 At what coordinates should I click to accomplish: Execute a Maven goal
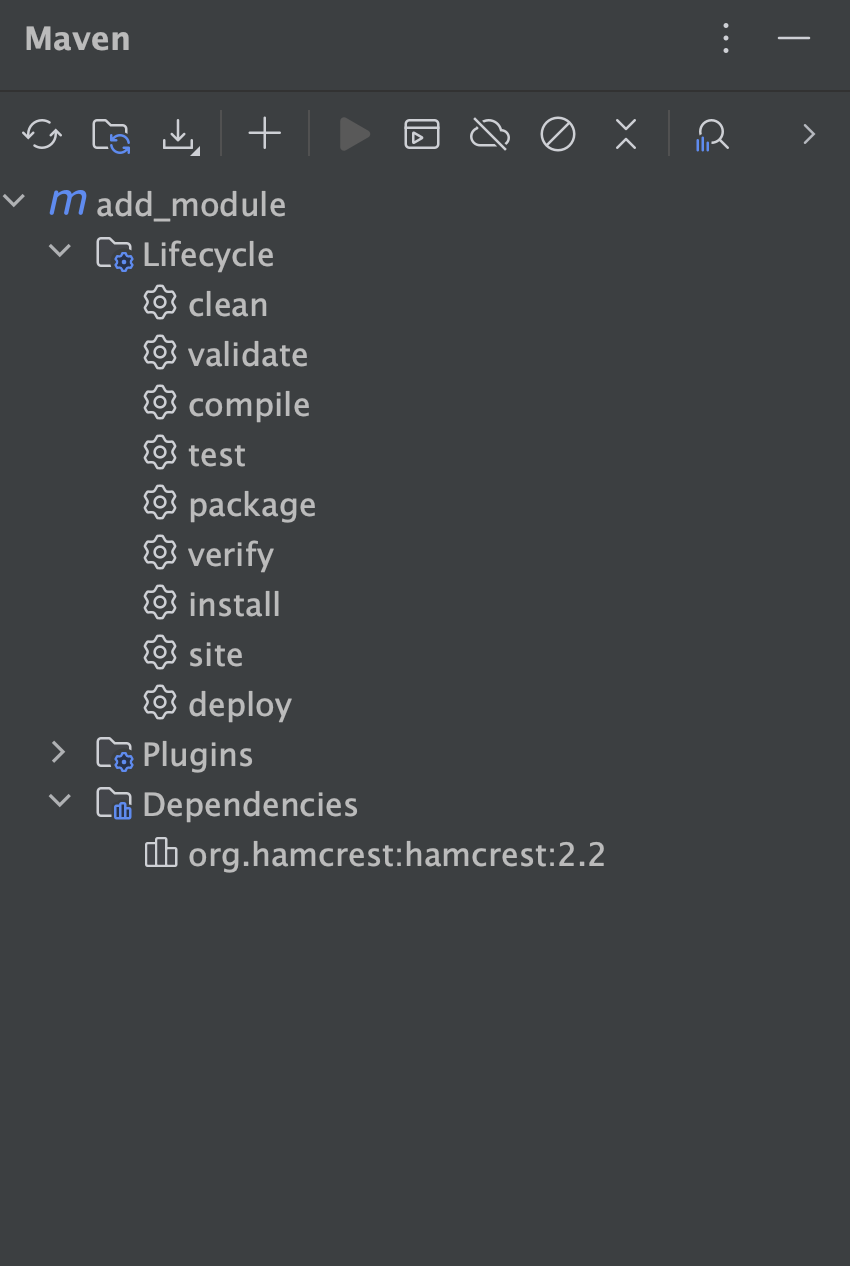(421, 134)
